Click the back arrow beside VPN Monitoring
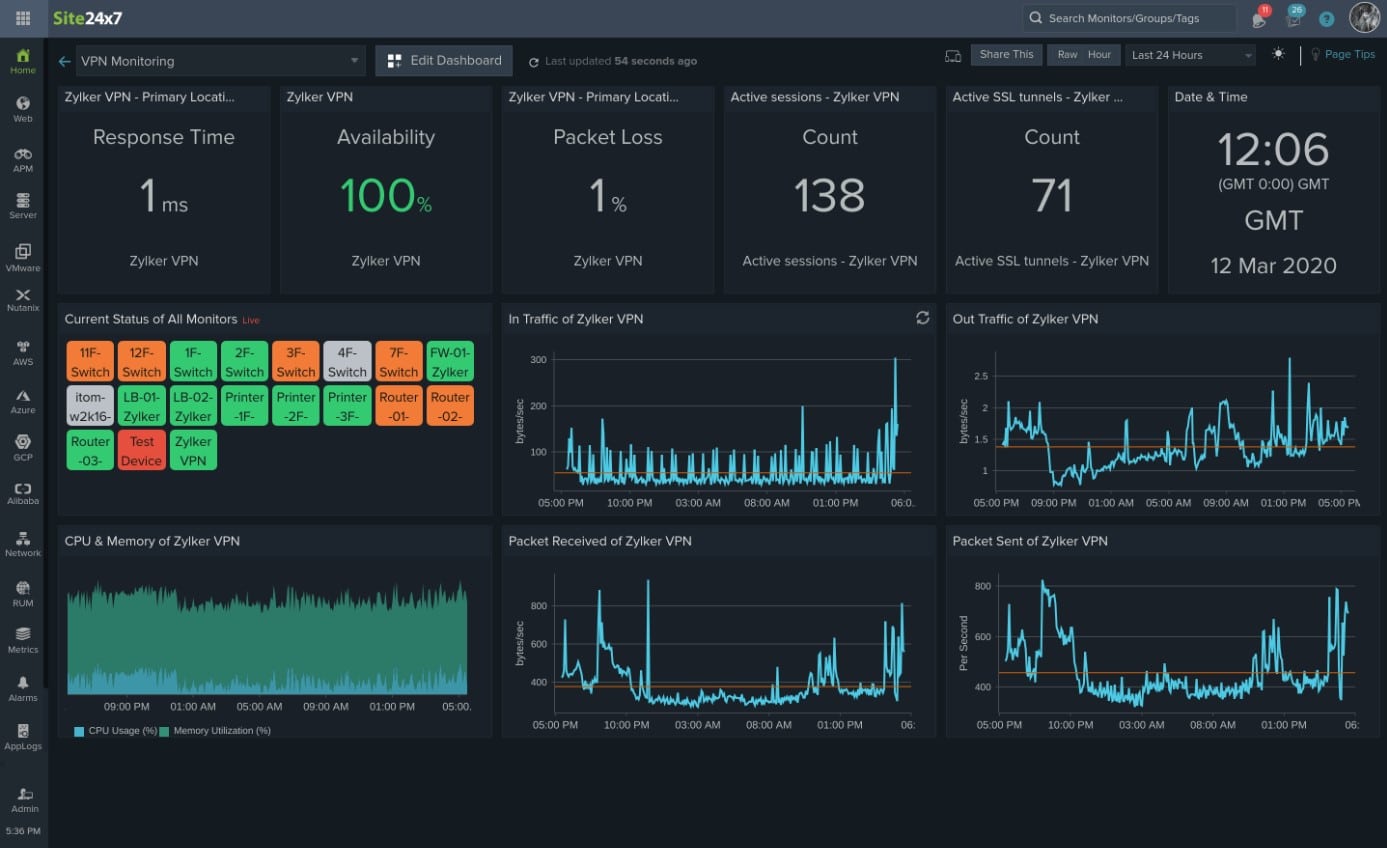 pyautogui.click(x=65, y=61)
